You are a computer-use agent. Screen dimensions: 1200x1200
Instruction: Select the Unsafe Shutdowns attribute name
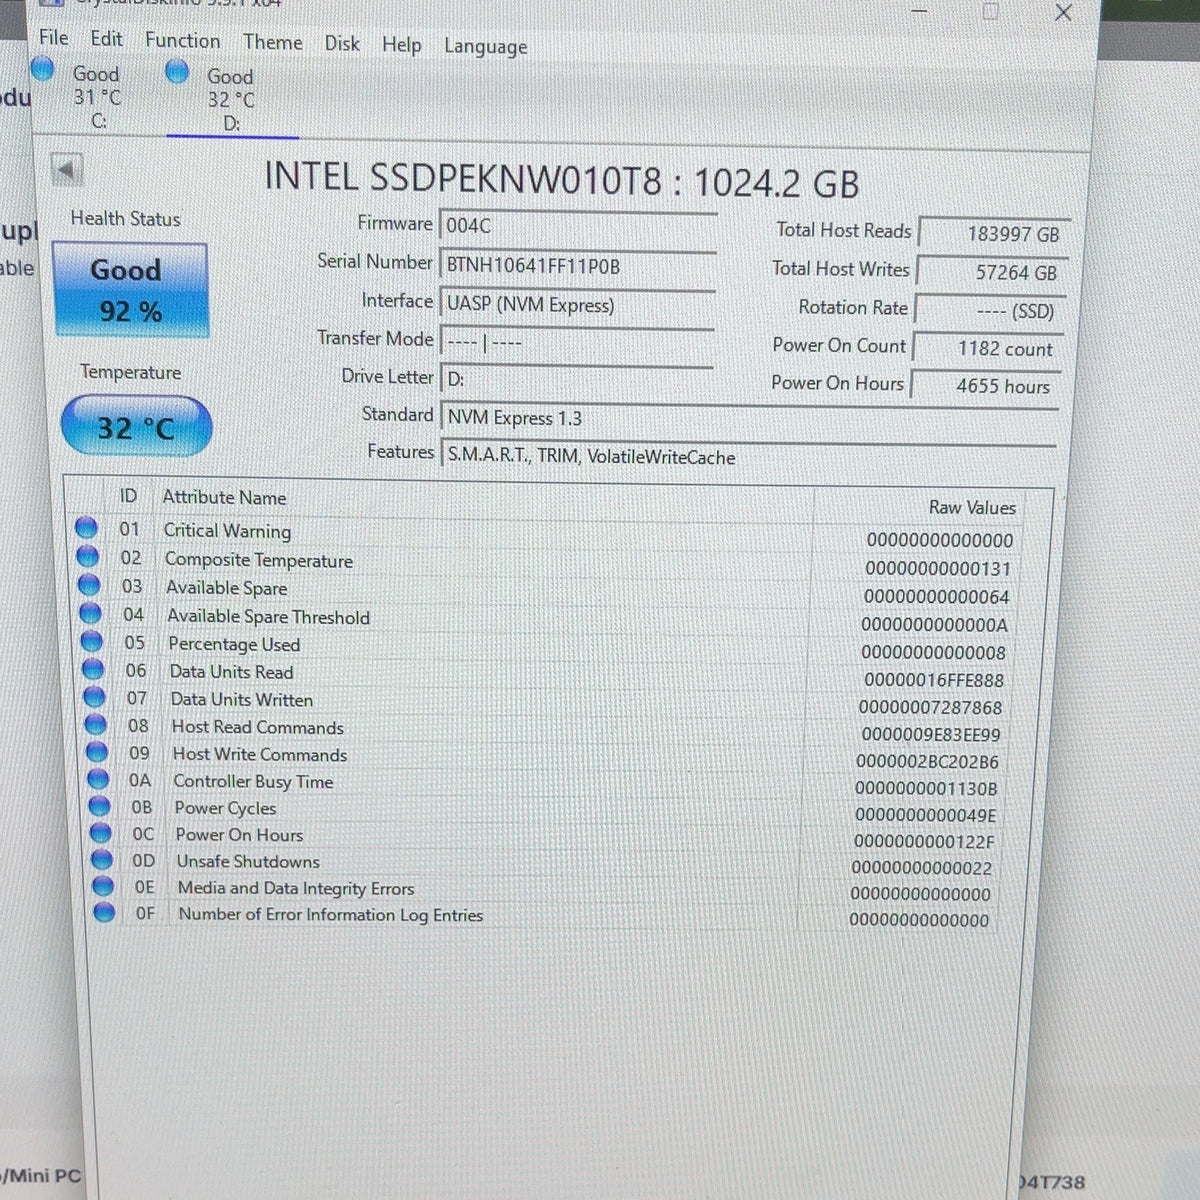(x=248, y=861)
